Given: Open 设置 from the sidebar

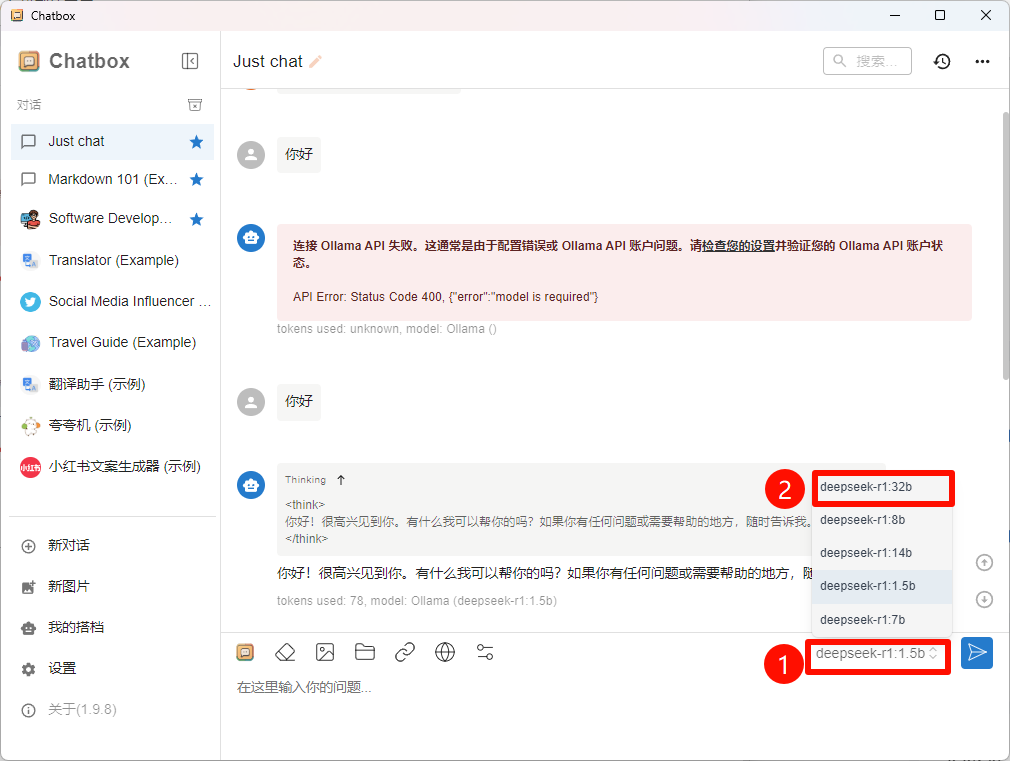Looking at the screenshot, I should click(x=60, y=668).
